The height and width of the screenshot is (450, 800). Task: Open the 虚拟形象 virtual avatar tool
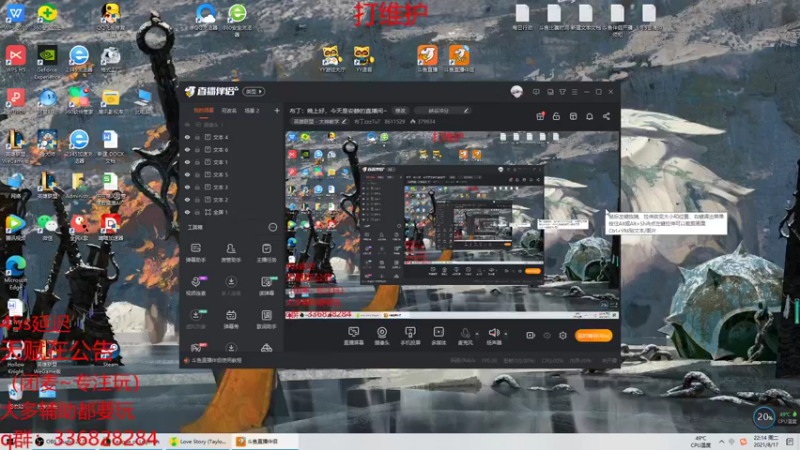click(x=195, y=319)
